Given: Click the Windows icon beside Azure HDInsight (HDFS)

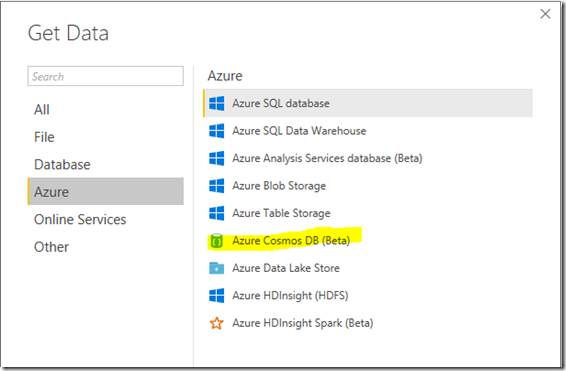Looking at the screenshot, I should click(217, 295).
